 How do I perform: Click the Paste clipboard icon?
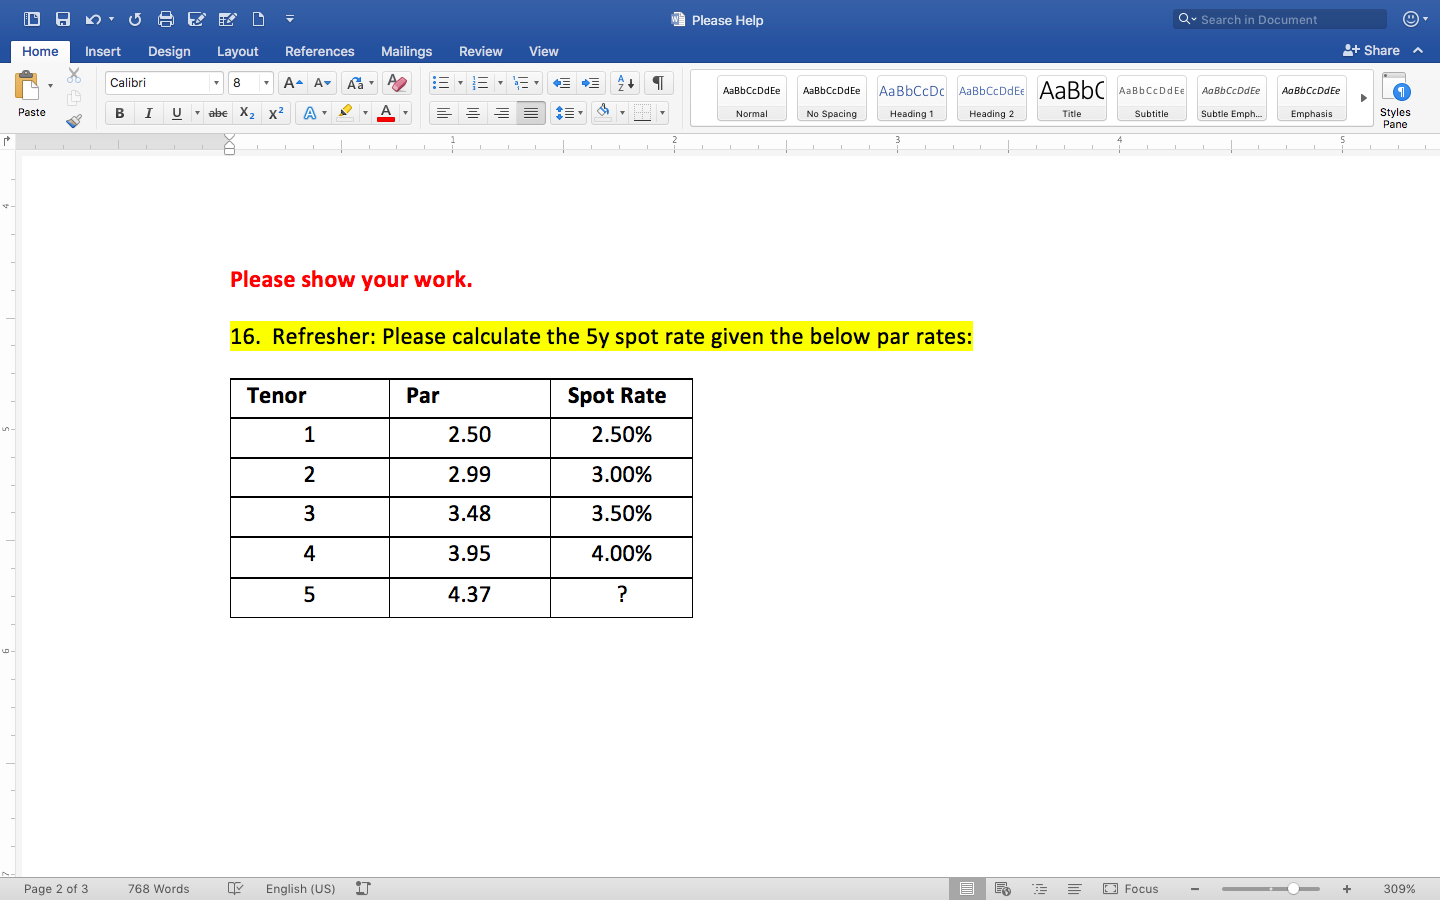tap(27, 86)
